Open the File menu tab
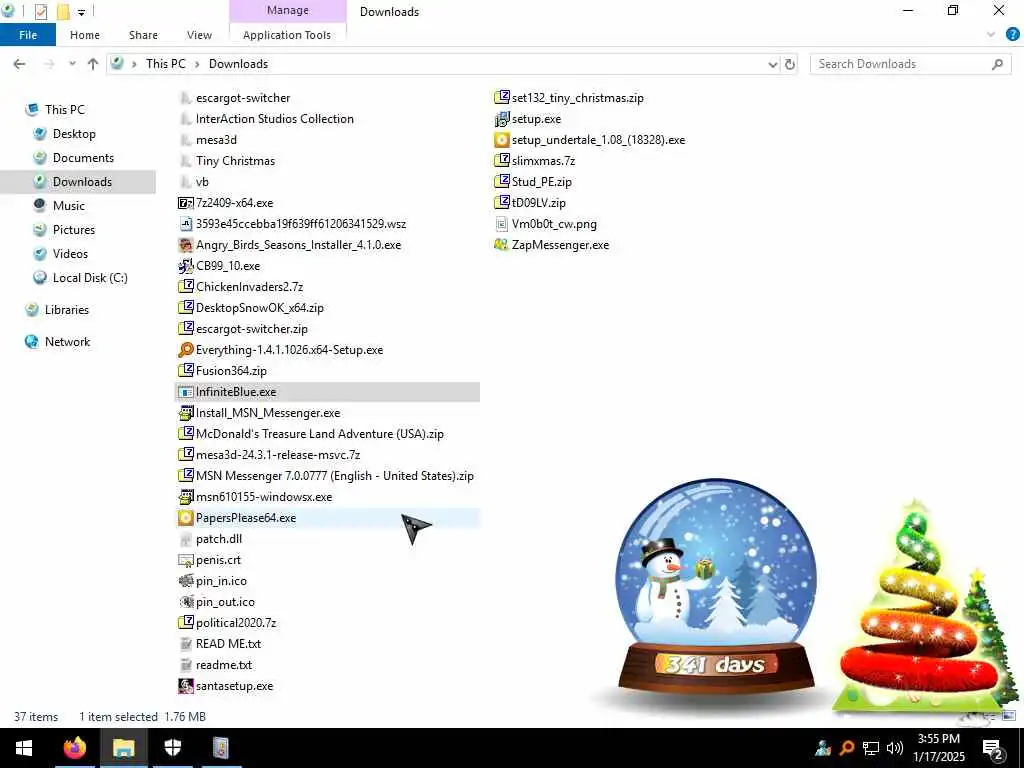This screenshot has width=1024, height=768. (x=27, y=35)
